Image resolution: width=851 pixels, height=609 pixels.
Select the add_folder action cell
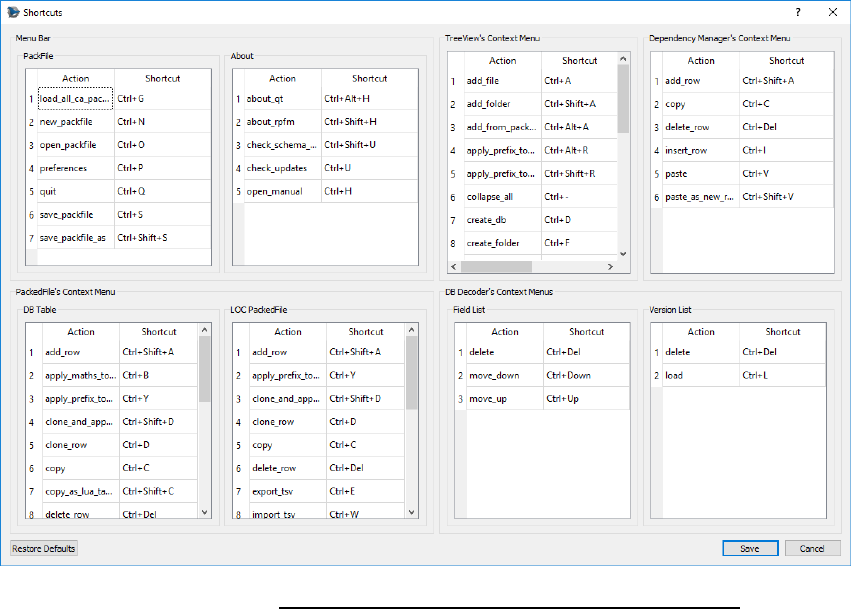coord(503,104)
